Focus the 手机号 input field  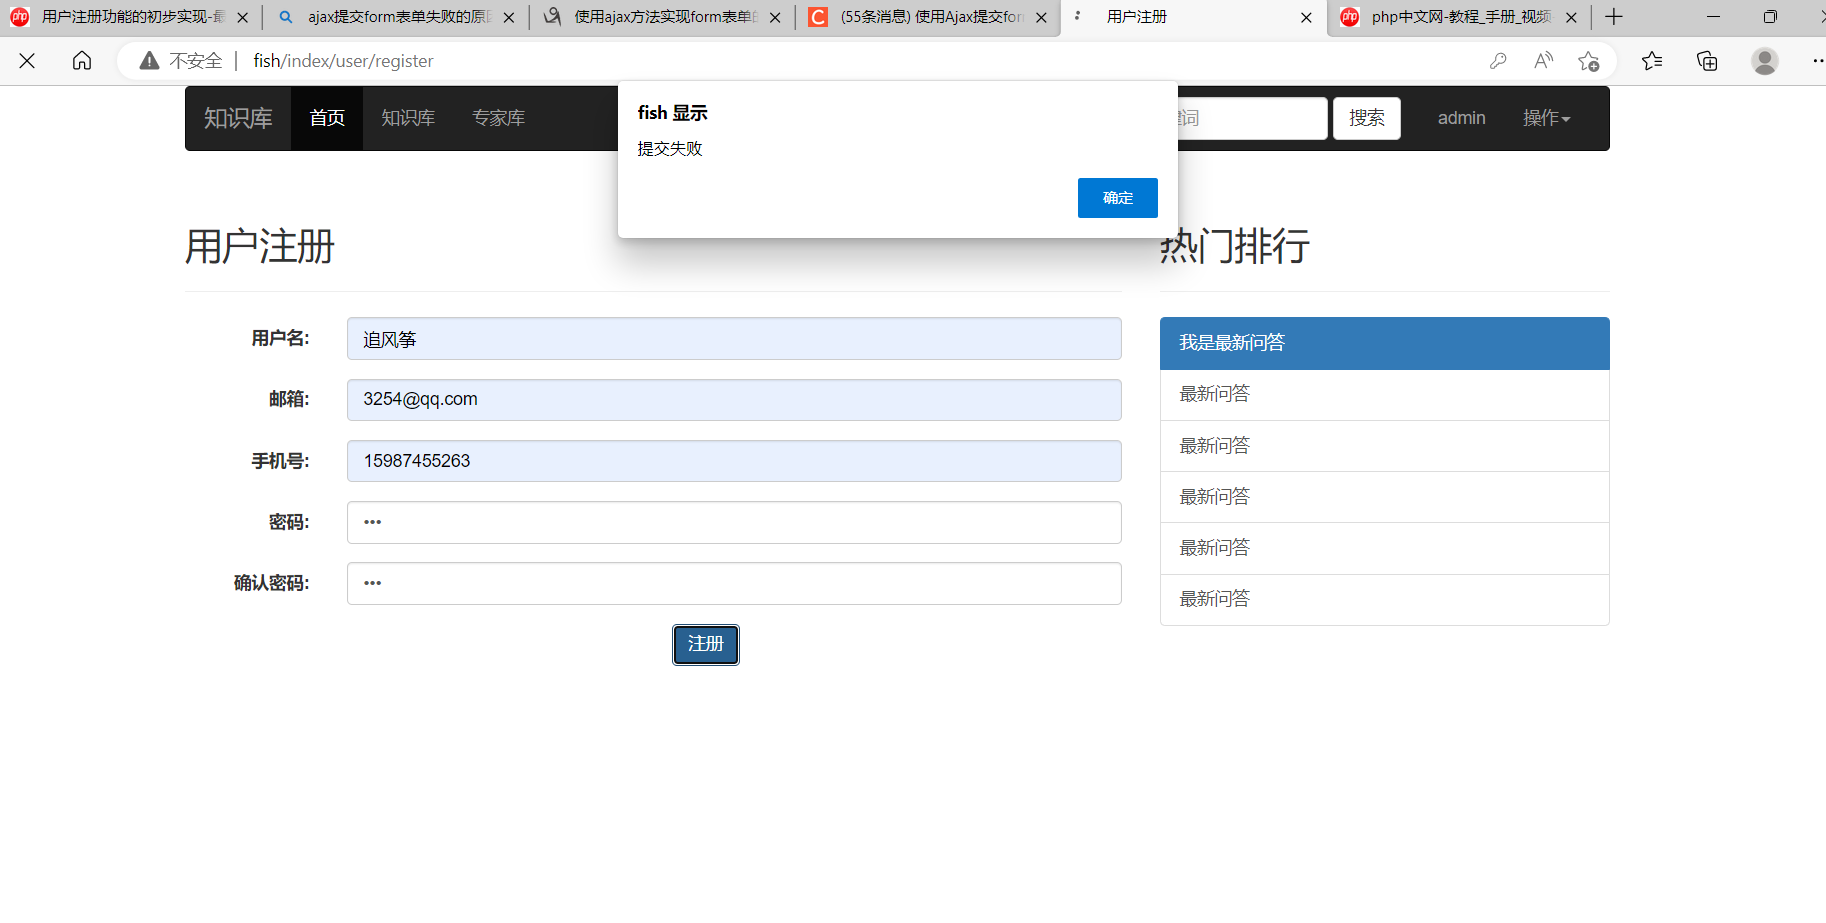coord(734,461)
